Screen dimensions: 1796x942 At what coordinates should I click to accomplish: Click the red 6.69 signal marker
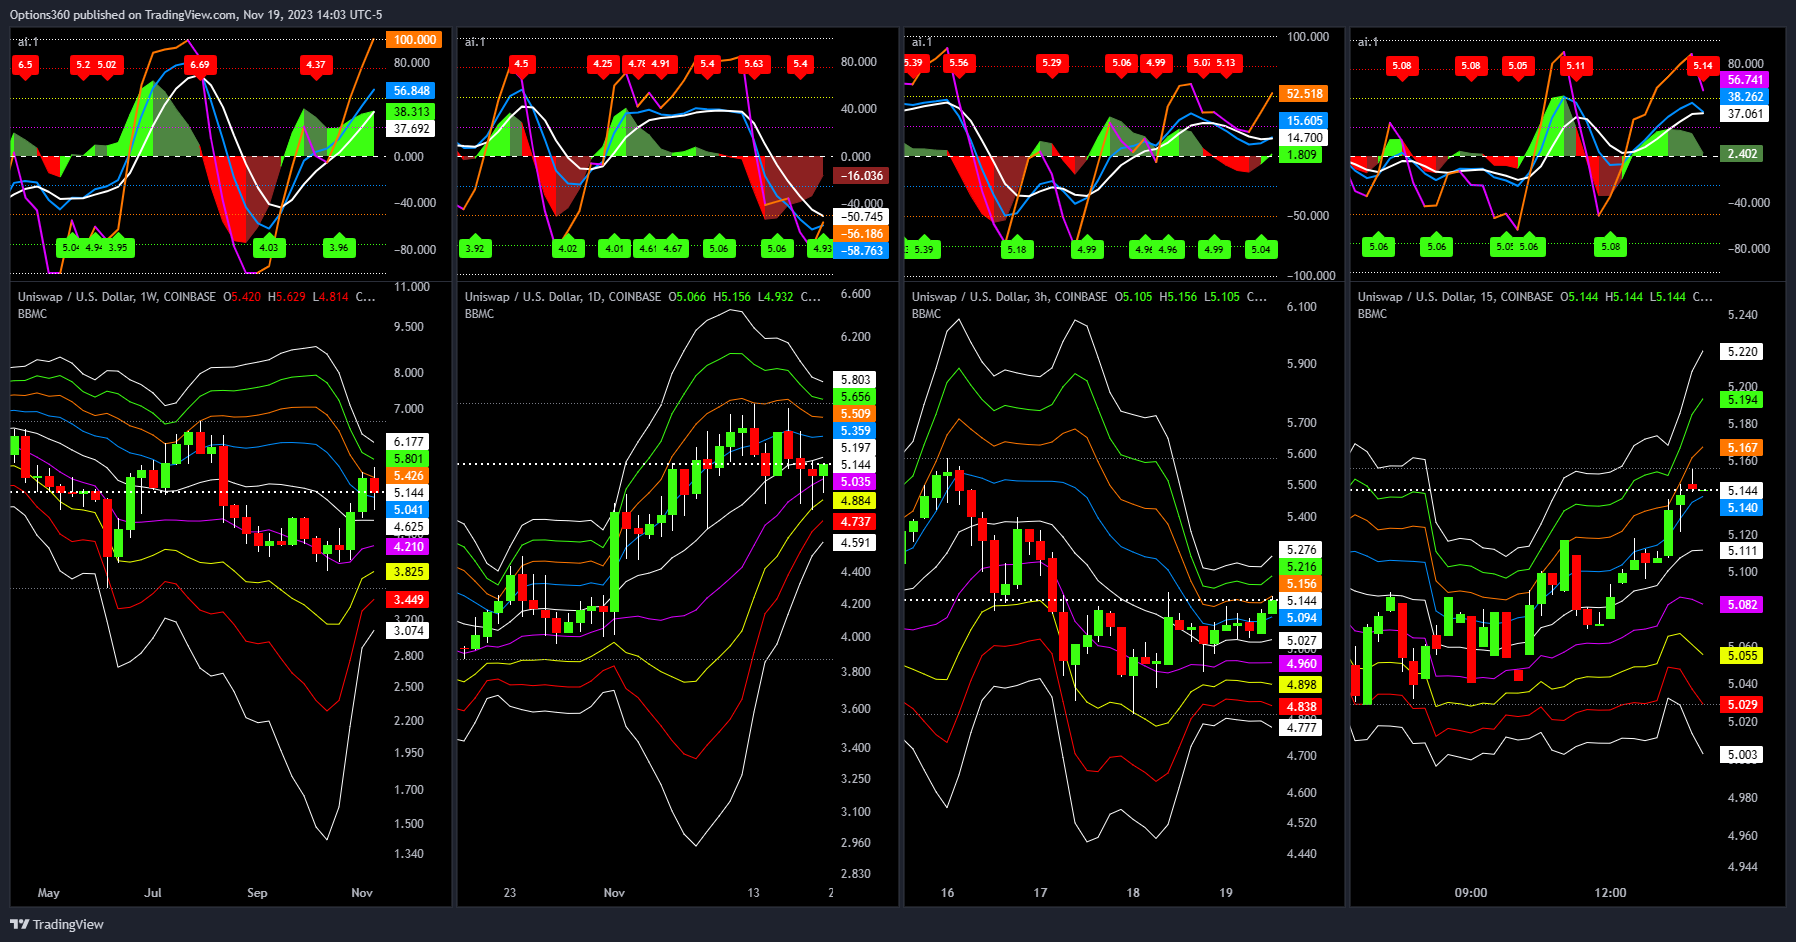click(200, 65)
